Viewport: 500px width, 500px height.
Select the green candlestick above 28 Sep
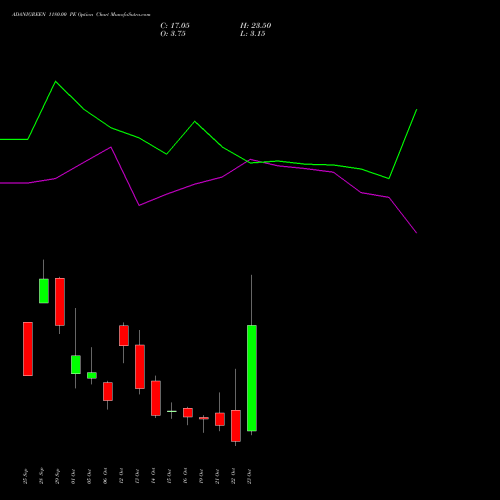[x=44, y=291]
